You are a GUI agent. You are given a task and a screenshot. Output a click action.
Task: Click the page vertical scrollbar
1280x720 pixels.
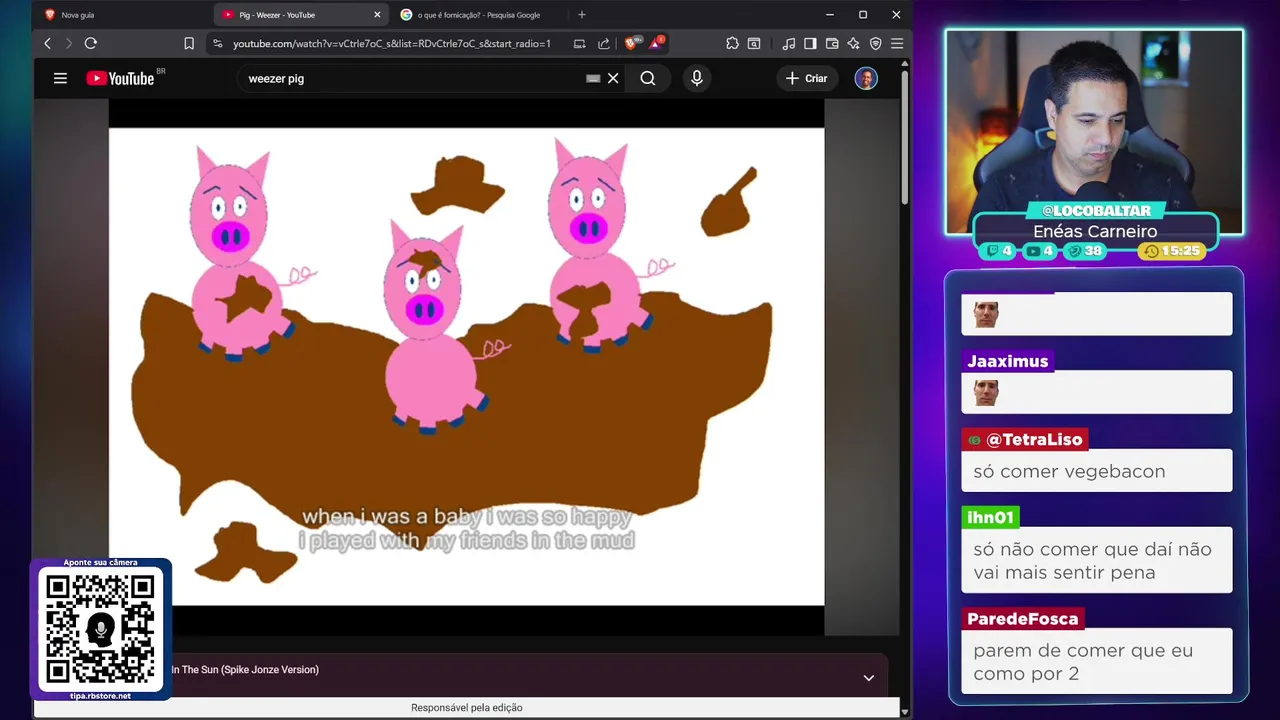point(905,135)
